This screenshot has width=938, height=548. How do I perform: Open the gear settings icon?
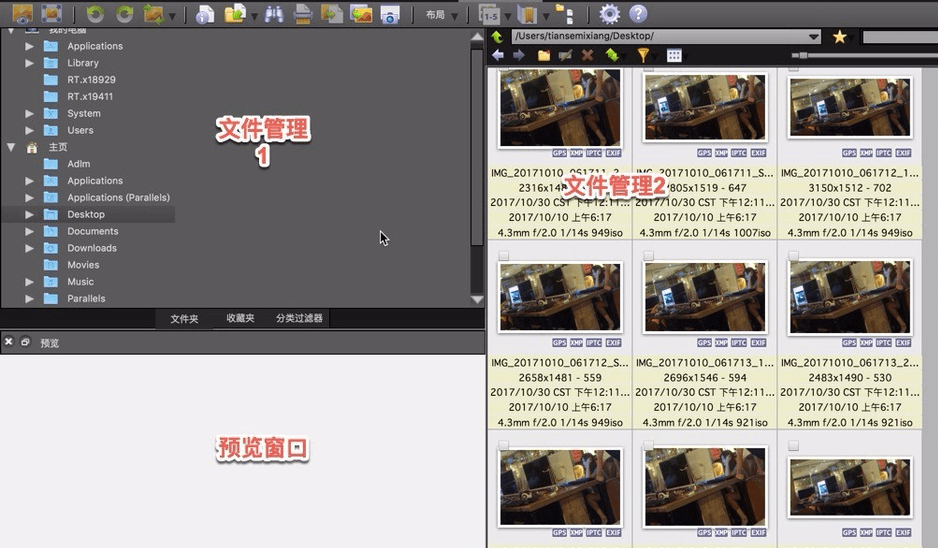click(610, 14)
